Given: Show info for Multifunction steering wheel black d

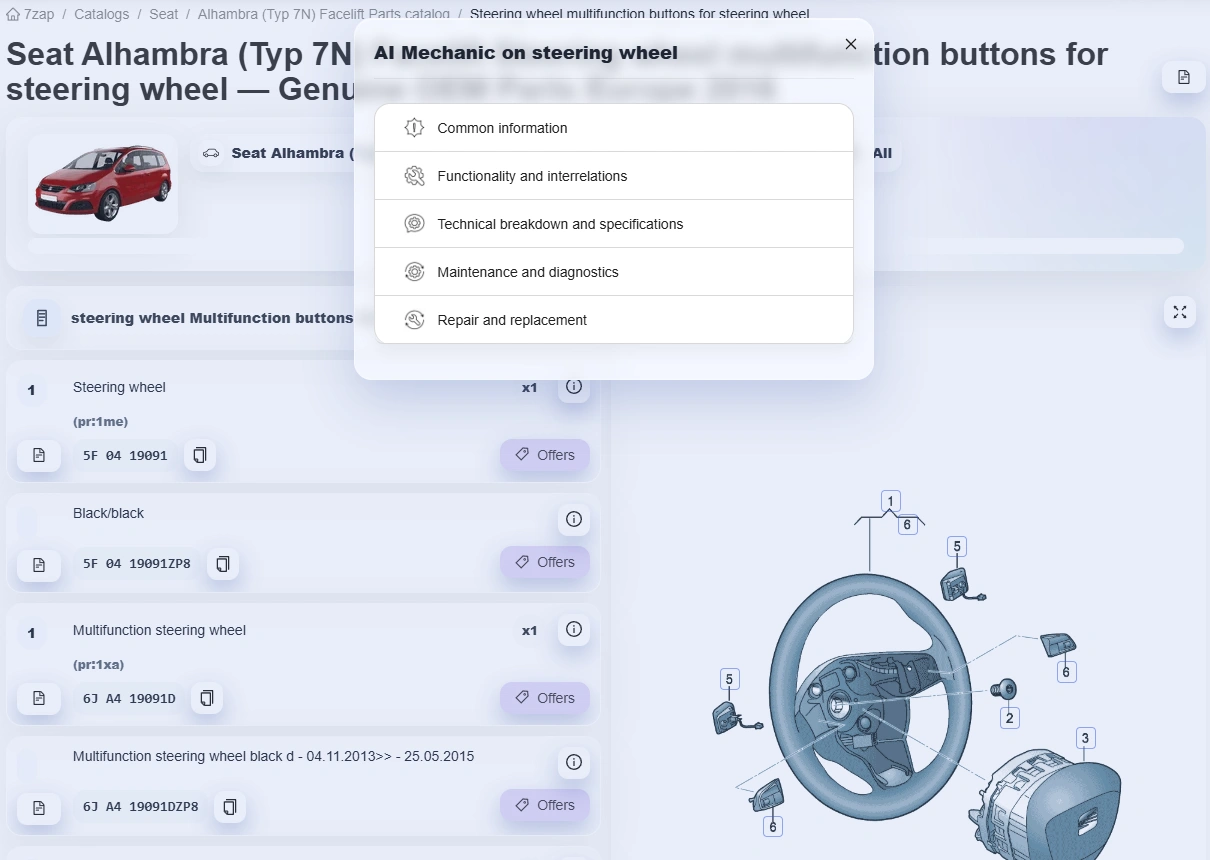Looking at the screenshot, I should click(574, 762).
